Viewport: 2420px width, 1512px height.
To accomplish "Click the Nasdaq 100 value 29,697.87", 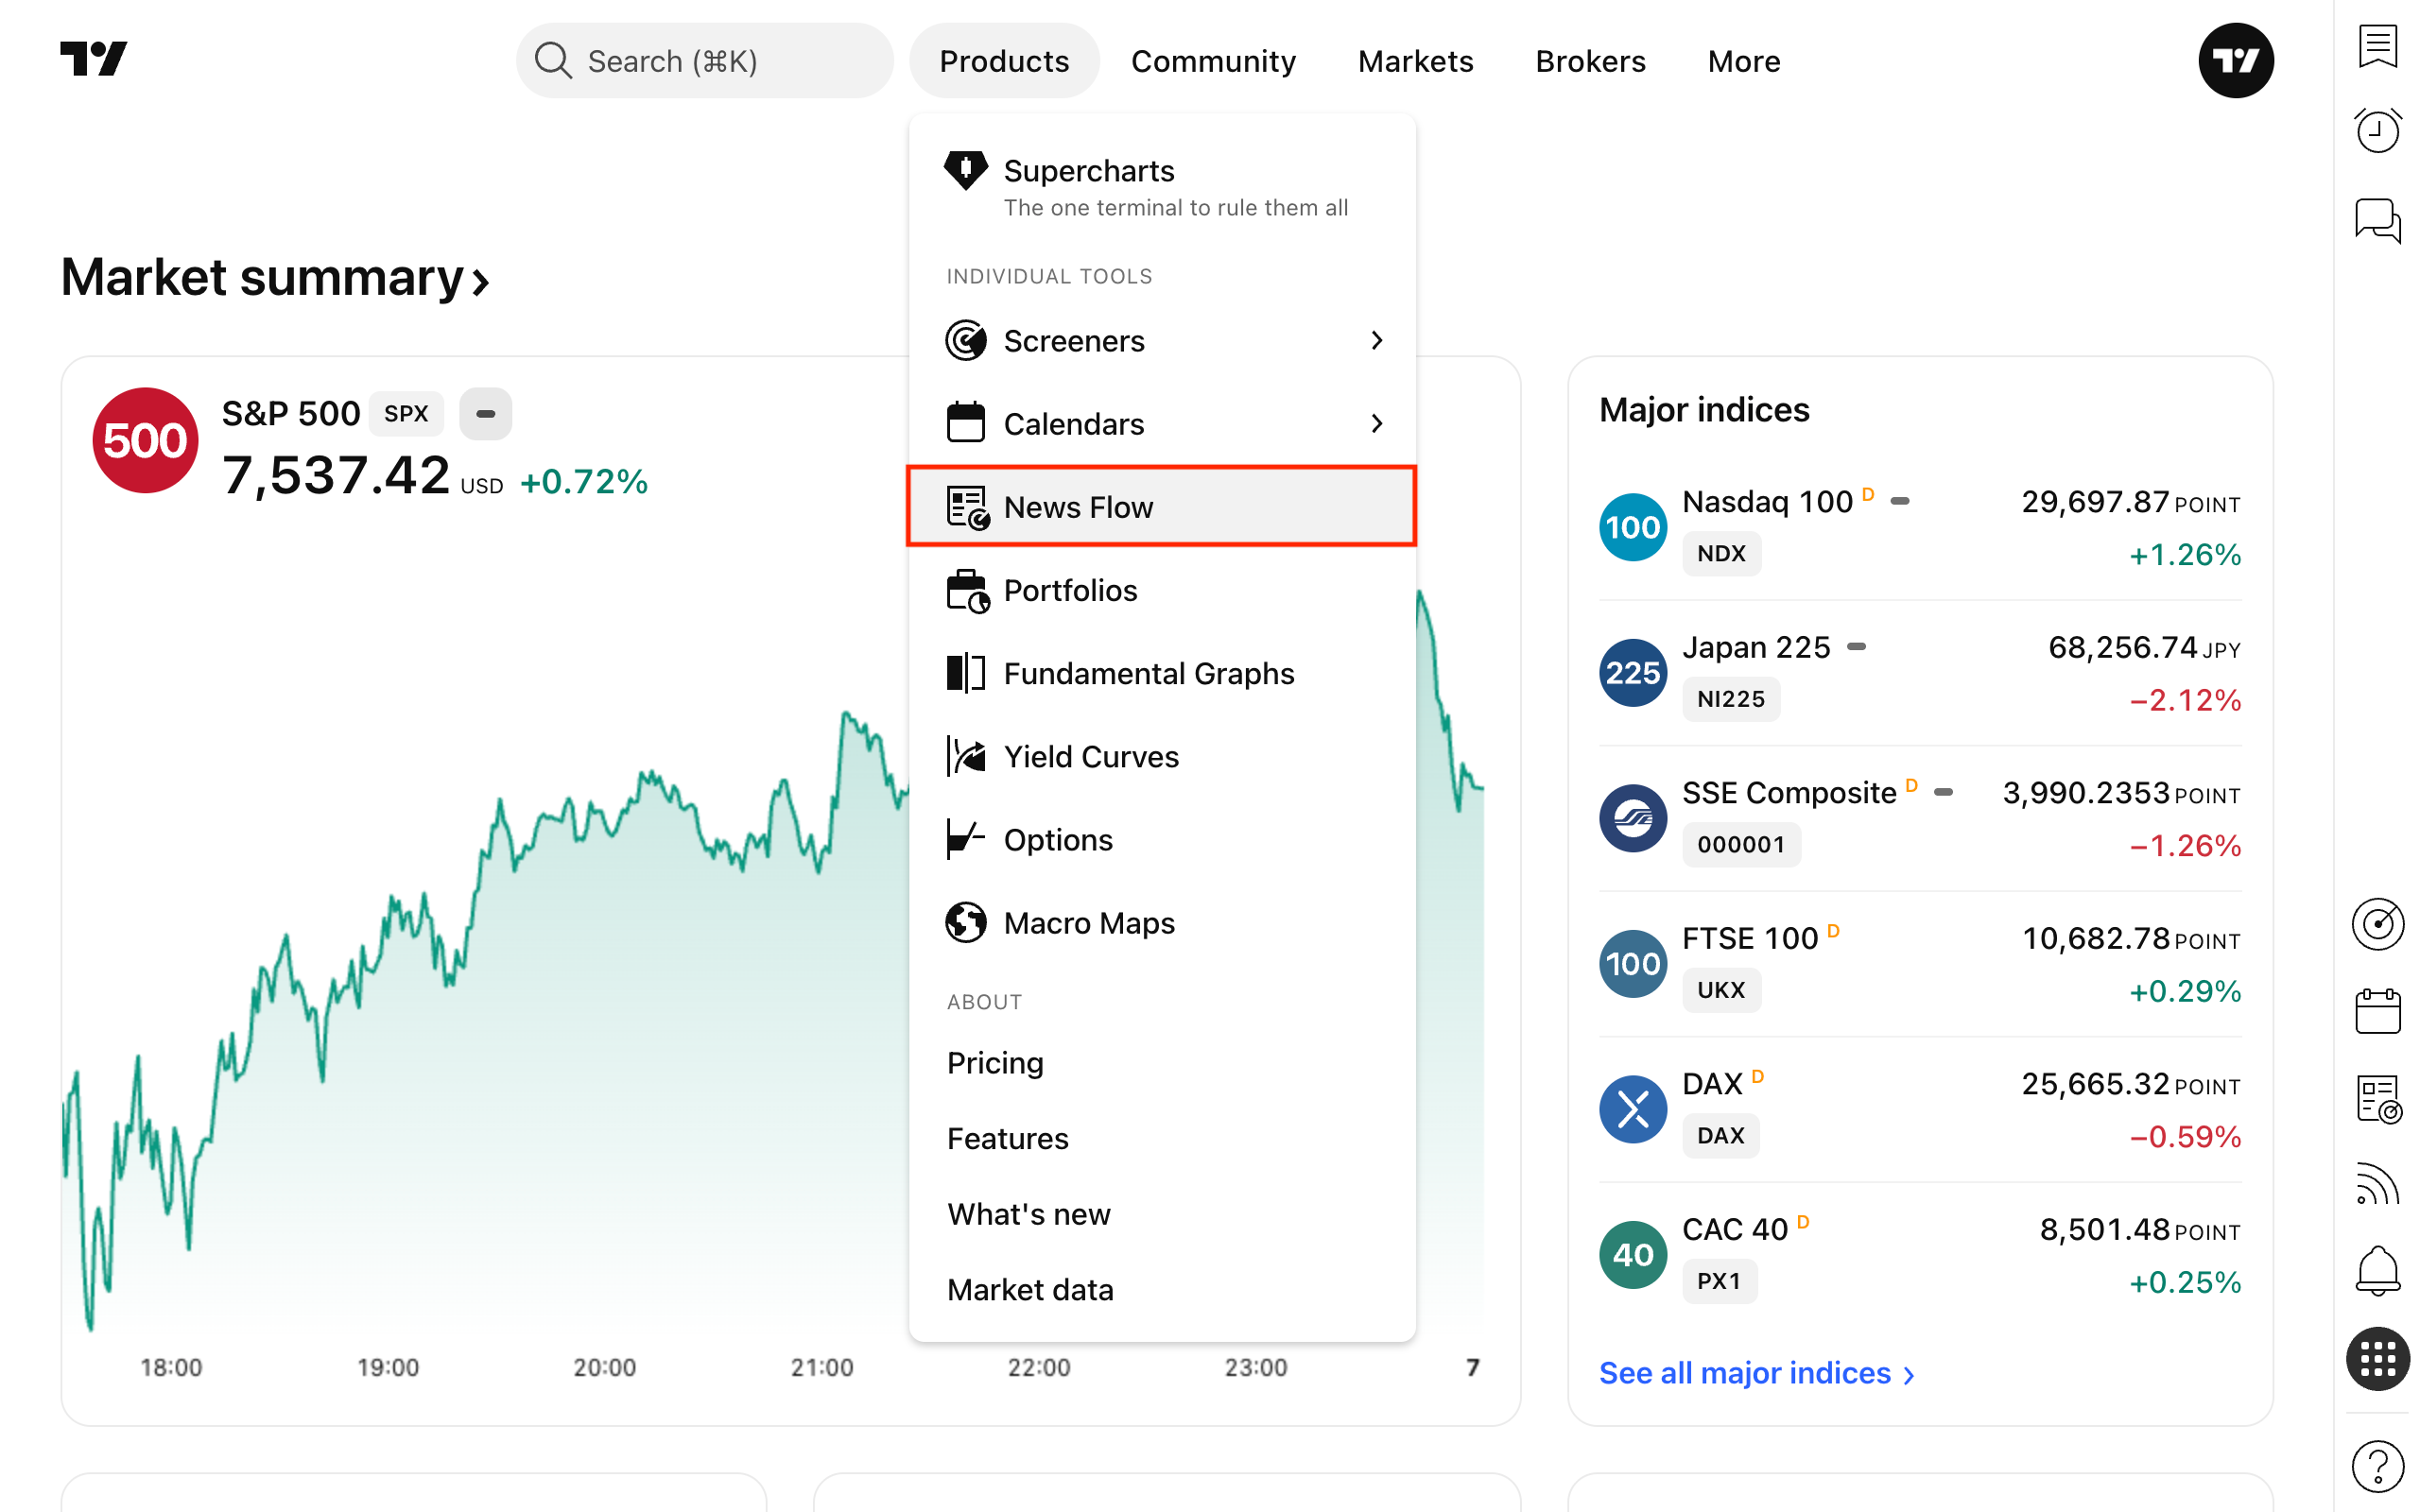I will 2095,502.
